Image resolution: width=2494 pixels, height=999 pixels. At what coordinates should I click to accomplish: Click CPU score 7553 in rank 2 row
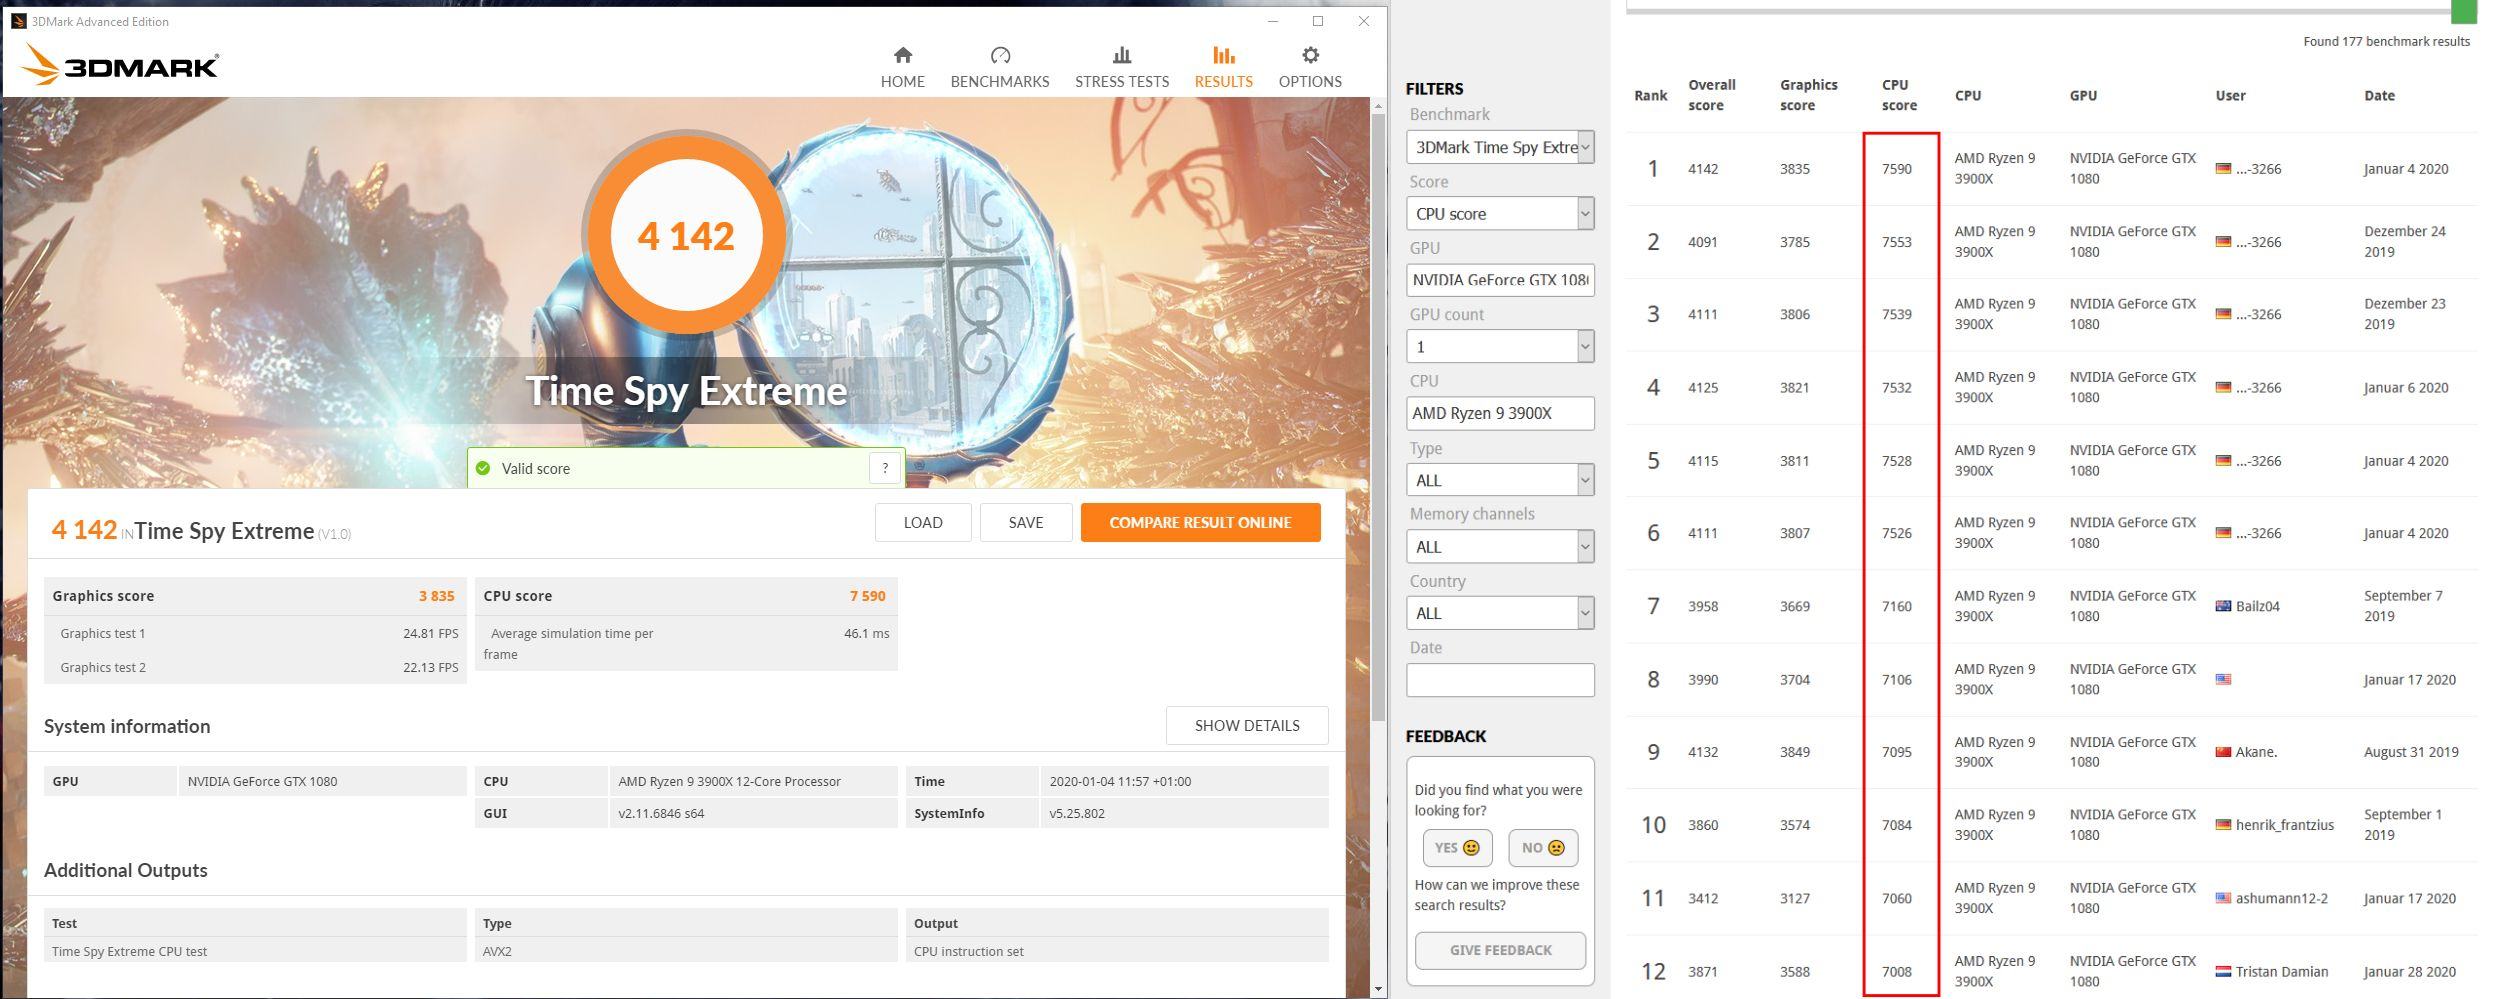pyautogui.click(x=1896, y=242)
